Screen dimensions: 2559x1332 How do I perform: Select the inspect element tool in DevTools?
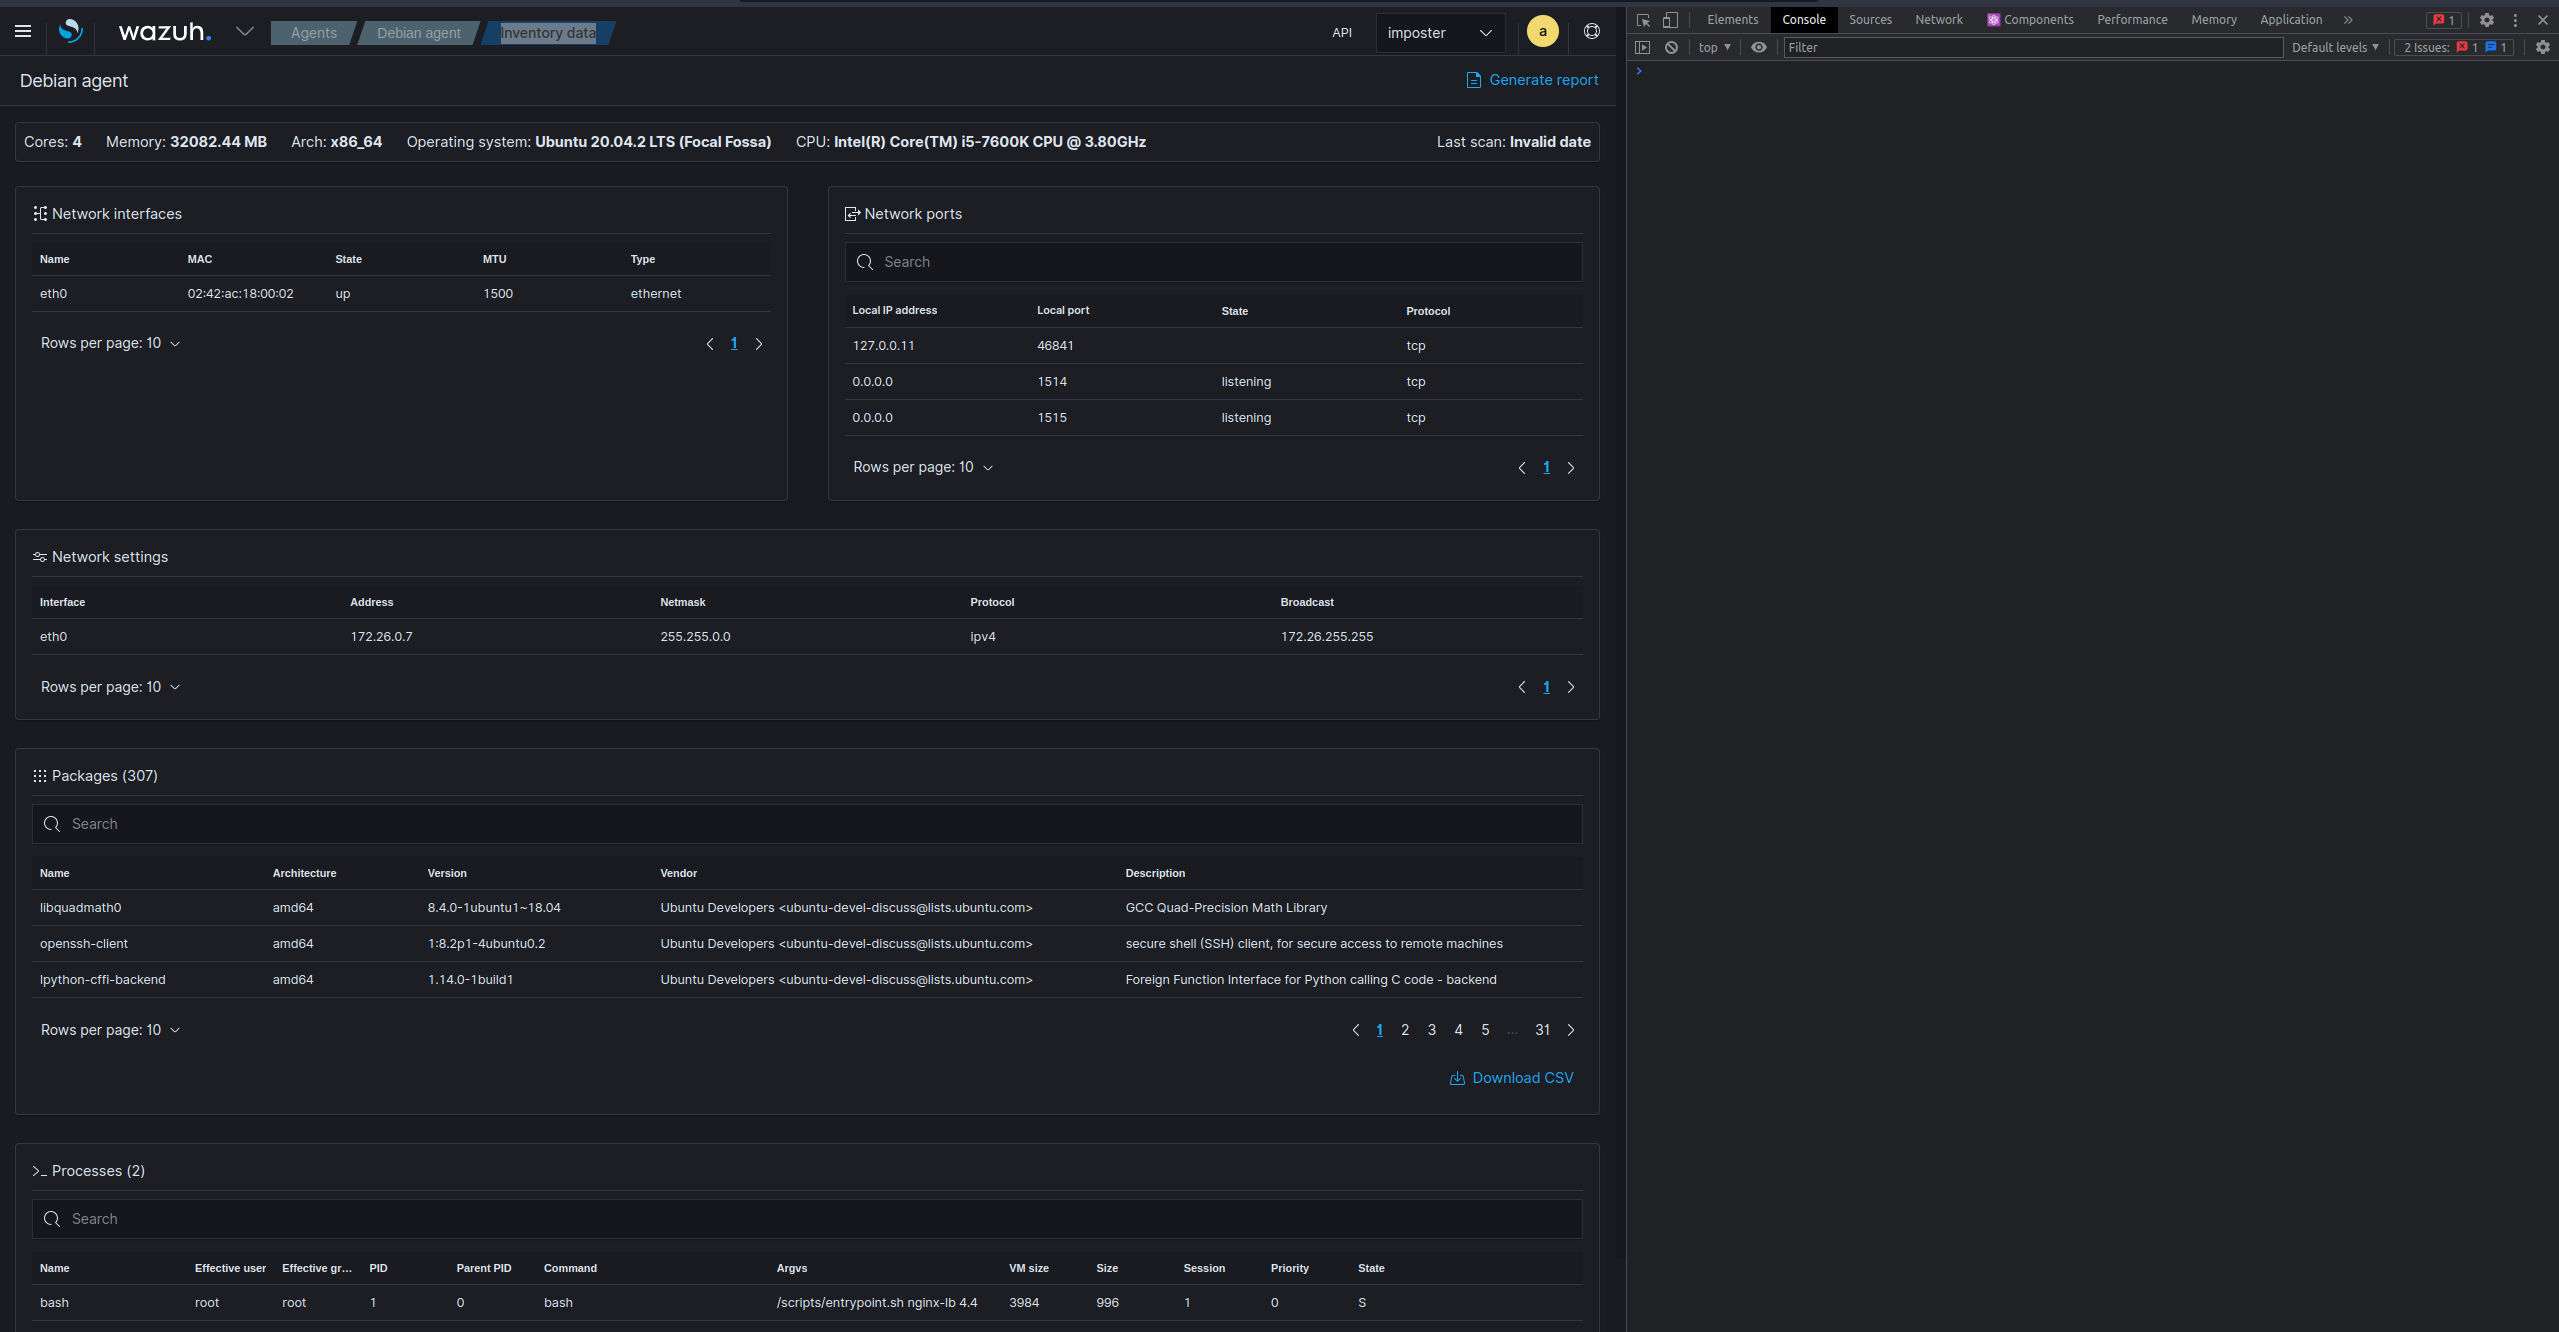pyautogui.click(x=1643, y=19)
